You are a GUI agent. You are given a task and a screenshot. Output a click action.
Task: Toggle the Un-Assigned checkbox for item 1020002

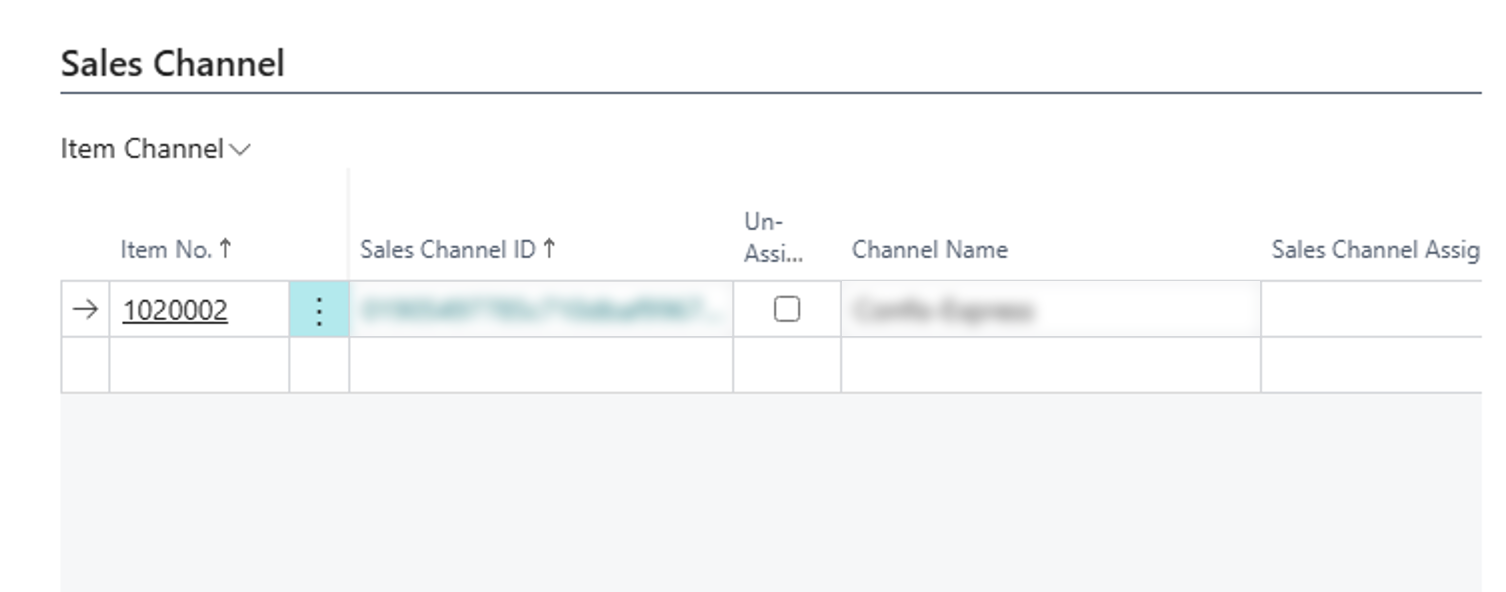point(787,310)
